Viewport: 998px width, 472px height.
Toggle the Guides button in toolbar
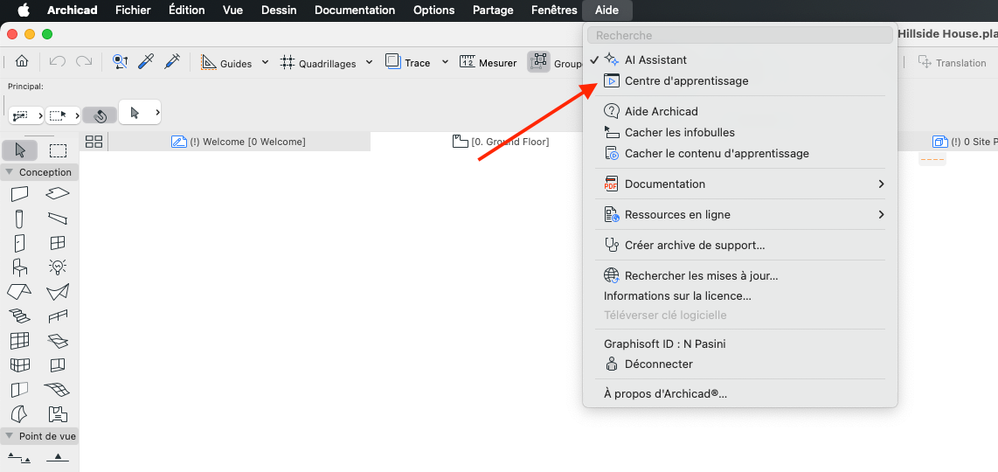click(227, 63)
